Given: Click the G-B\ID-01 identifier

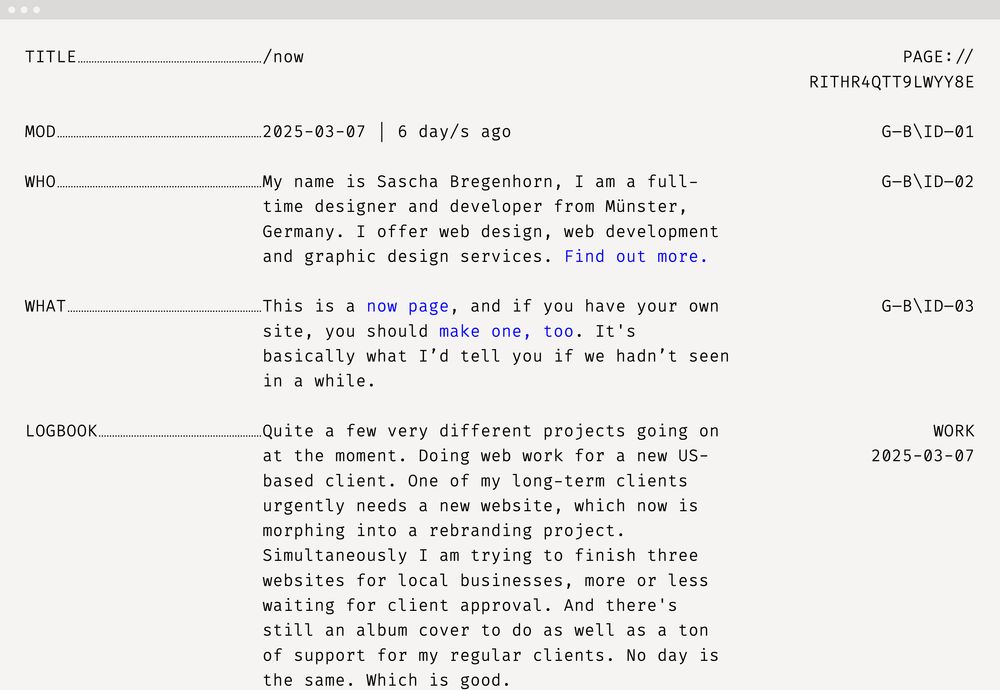Looking at the screenshot, I should [x=927, y=132].
